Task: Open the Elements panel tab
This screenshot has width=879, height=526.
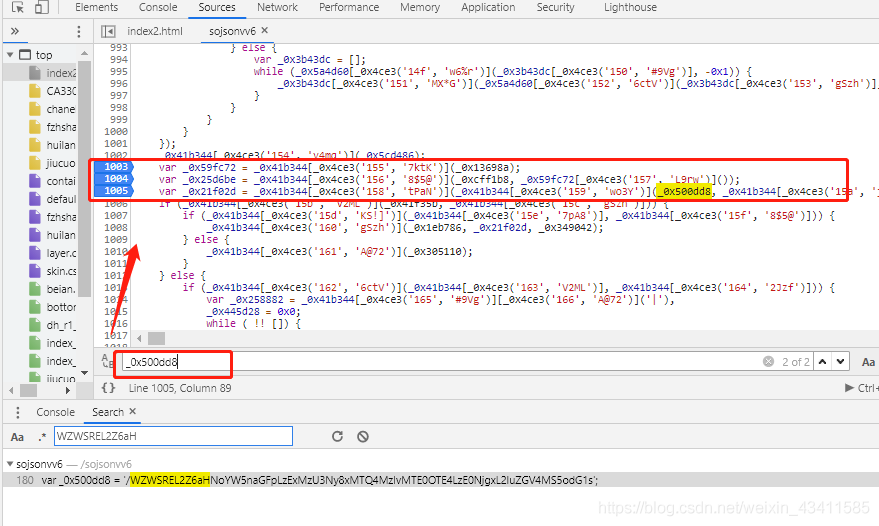Action: 96,7
